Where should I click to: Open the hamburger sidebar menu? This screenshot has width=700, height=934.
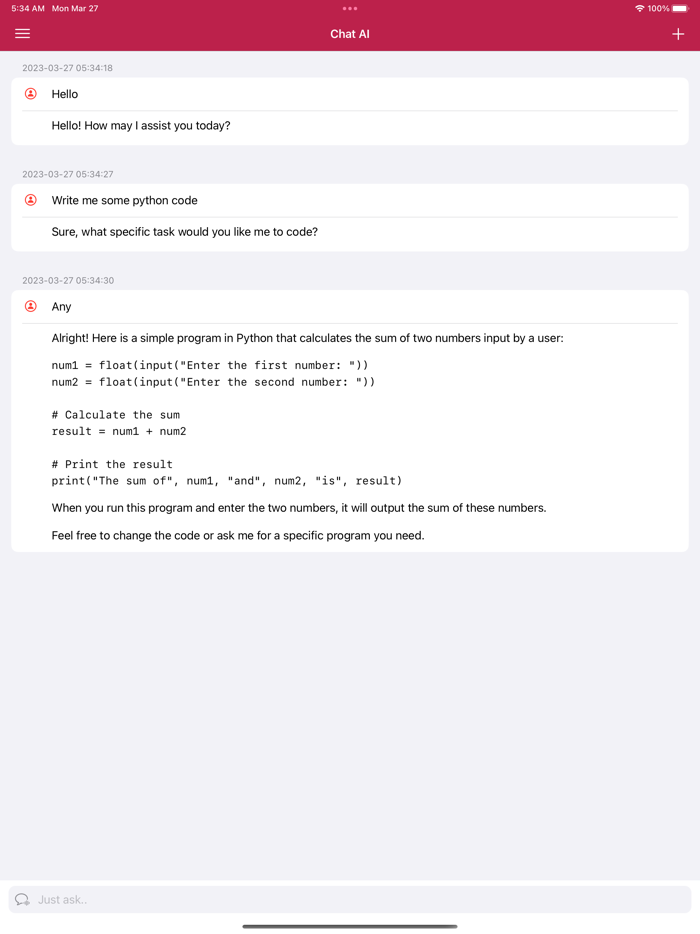[x=22, y=33]
